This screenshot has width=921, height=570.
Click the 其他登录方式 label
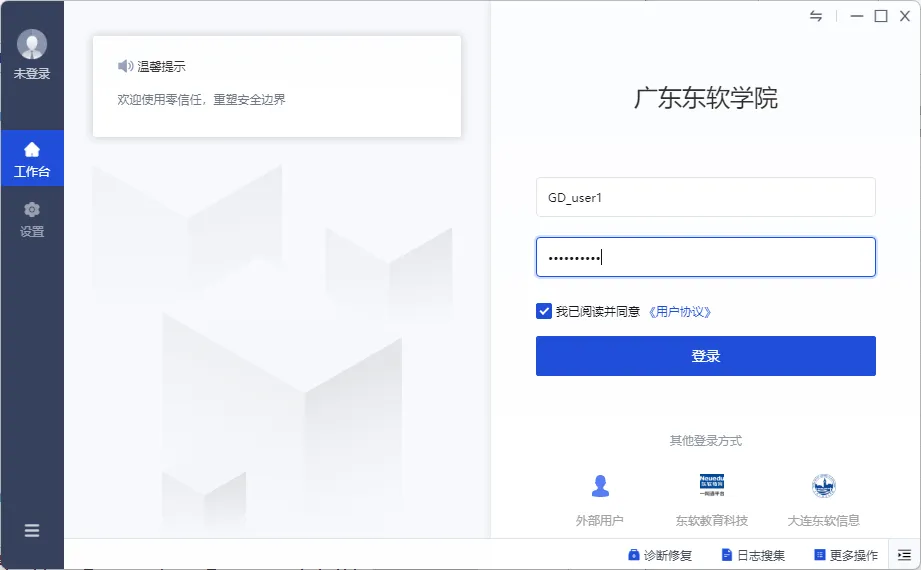705,441
